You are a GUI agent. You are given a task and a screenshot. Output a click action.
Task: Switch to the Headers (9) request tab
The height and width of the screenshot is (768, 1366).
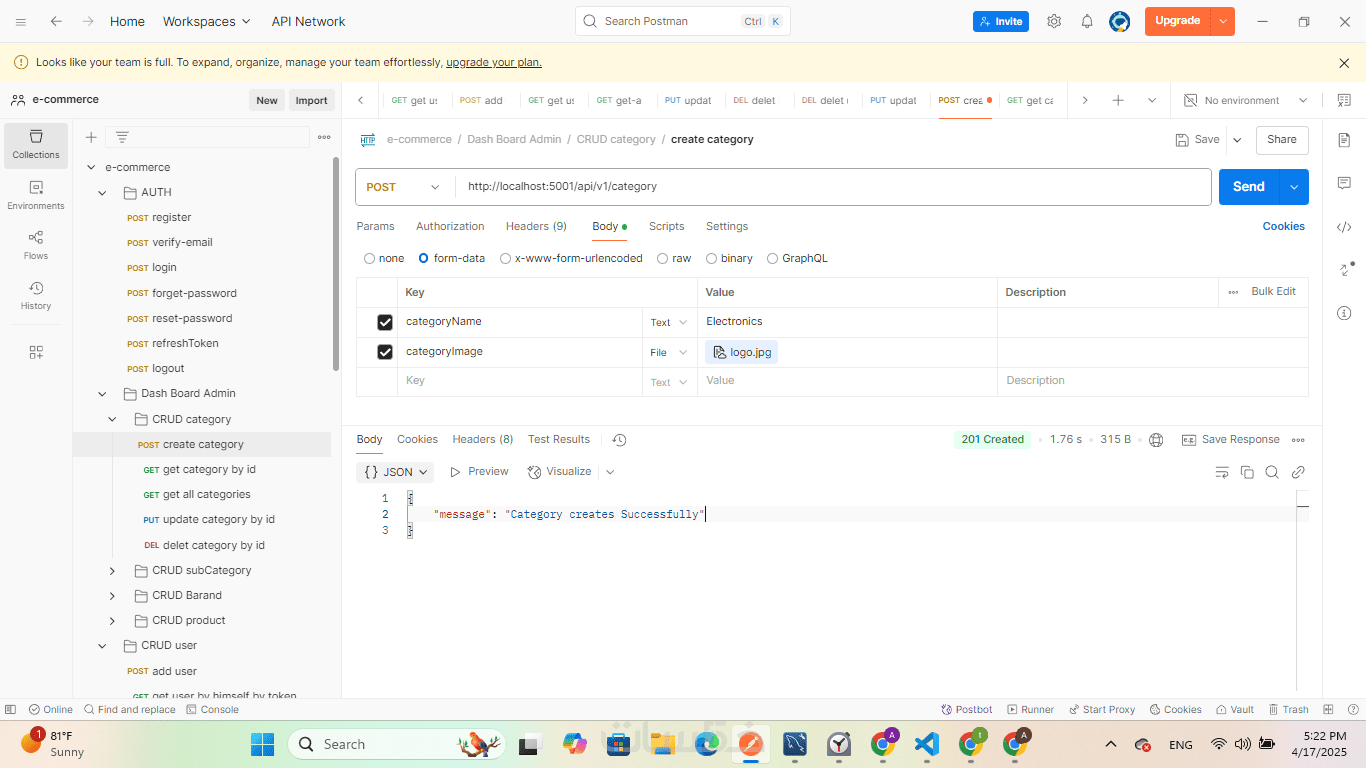click(536, 227)
